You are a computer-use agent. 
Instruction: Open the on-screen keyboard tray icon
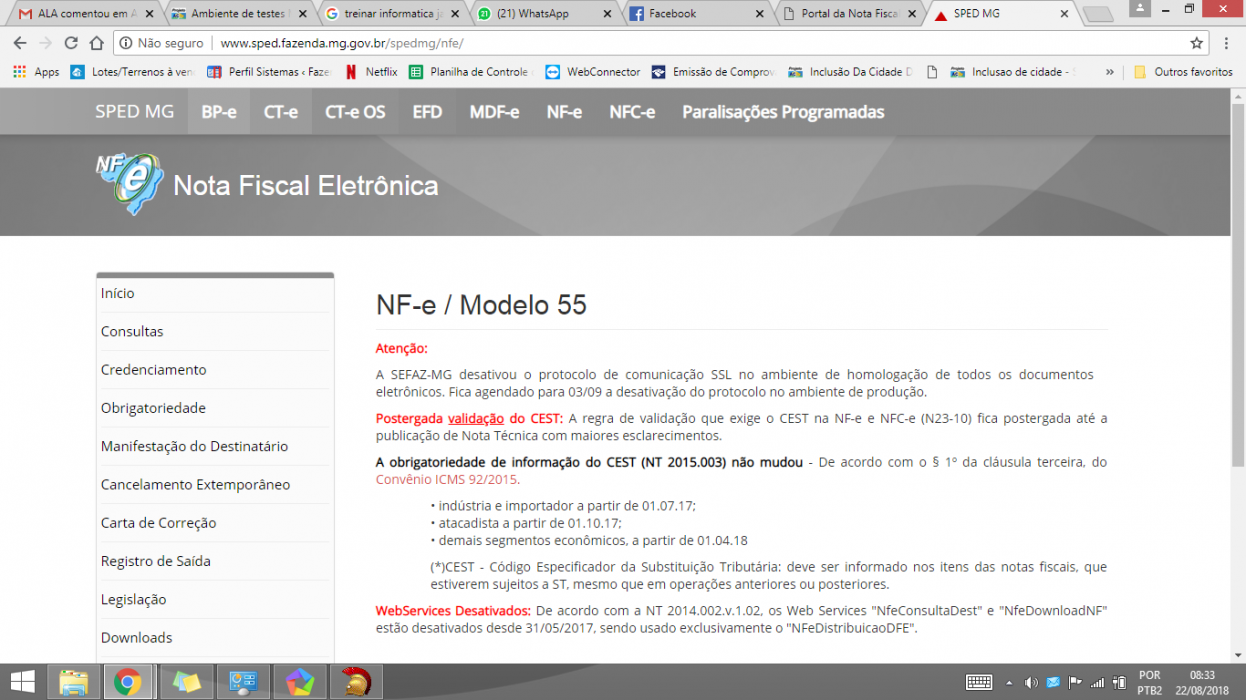979,682
